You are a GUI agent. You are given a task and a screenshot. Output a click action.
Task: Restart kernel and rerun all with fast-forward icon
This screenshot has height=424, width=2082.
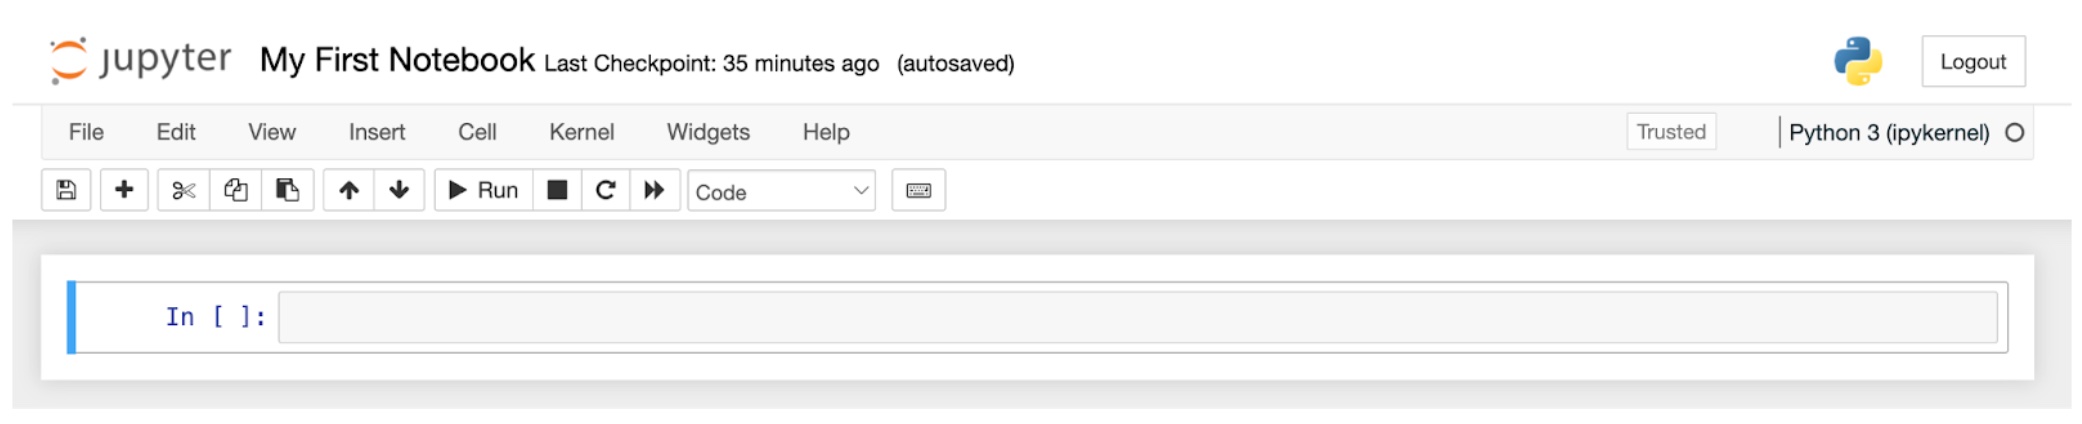(x=655, y=190)
